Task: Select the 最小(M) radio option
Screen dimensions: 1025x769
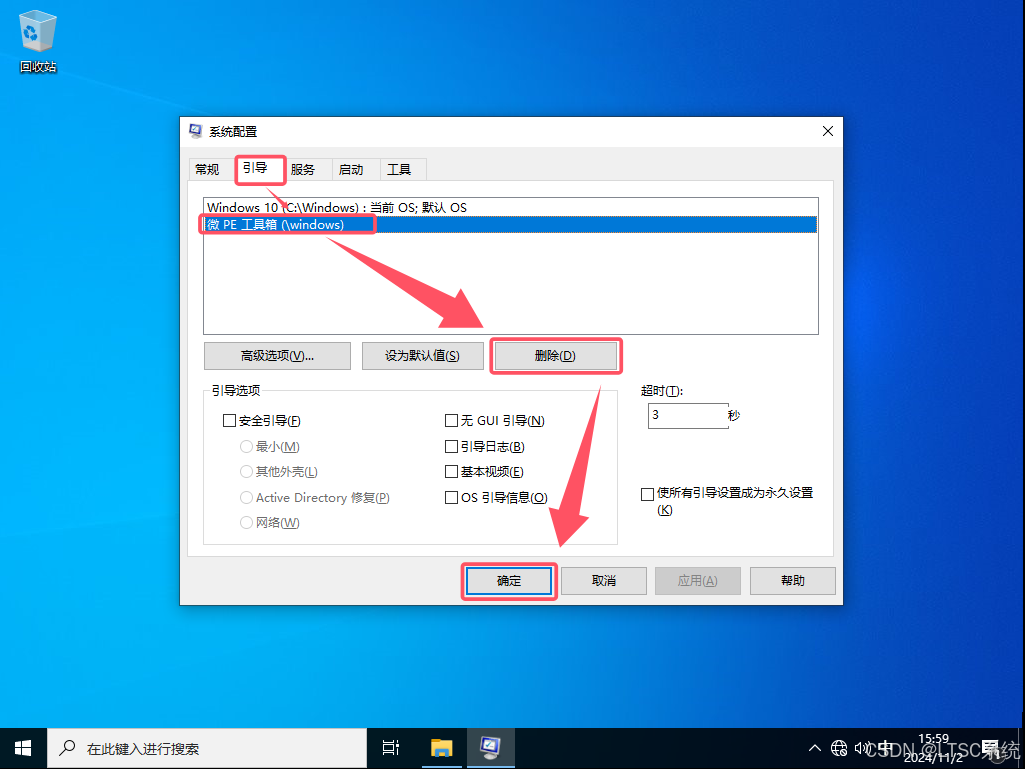Action: coord(246,447)
